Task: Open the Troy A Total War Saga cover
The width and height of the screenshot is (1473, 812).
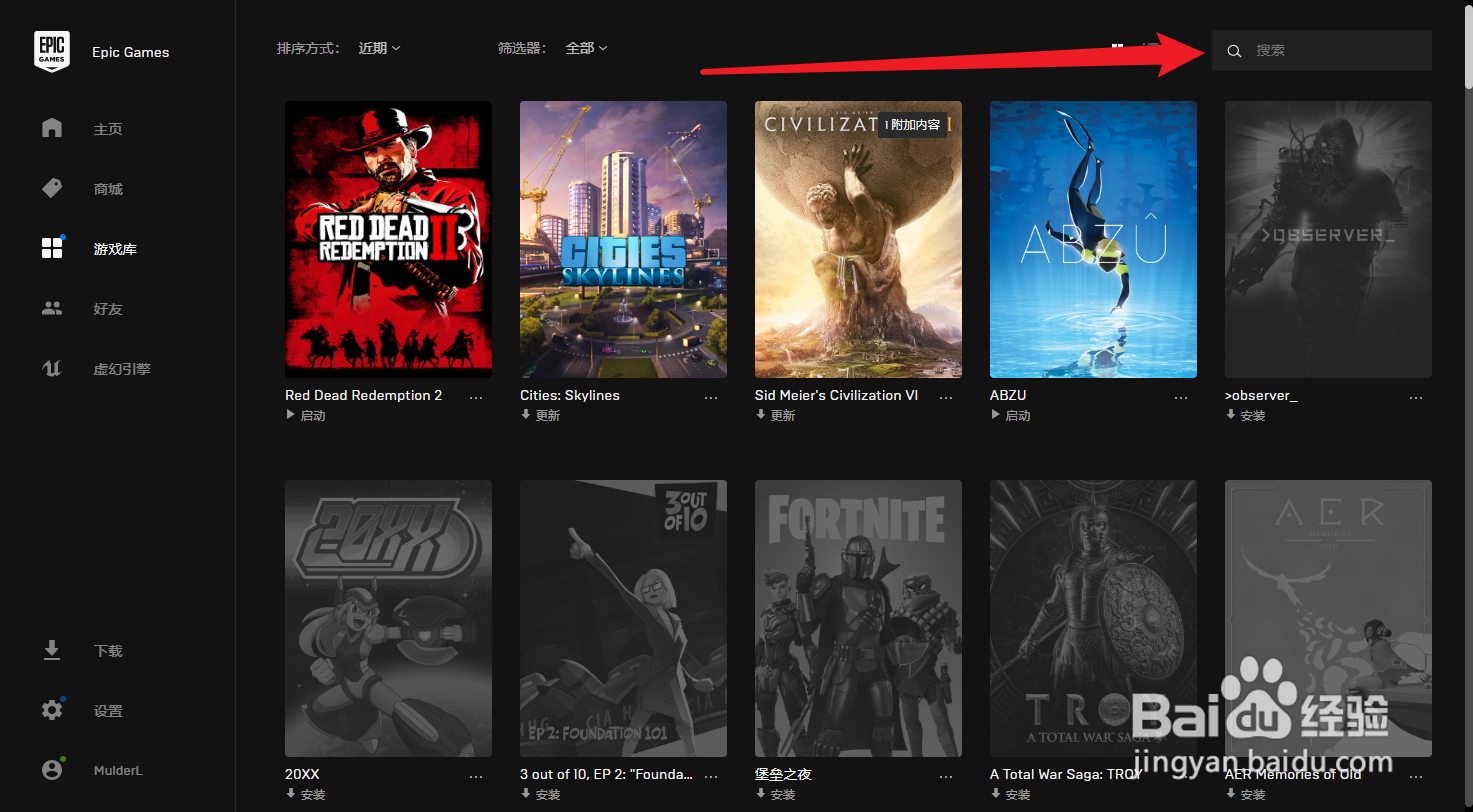Action: coord(1093,618)
